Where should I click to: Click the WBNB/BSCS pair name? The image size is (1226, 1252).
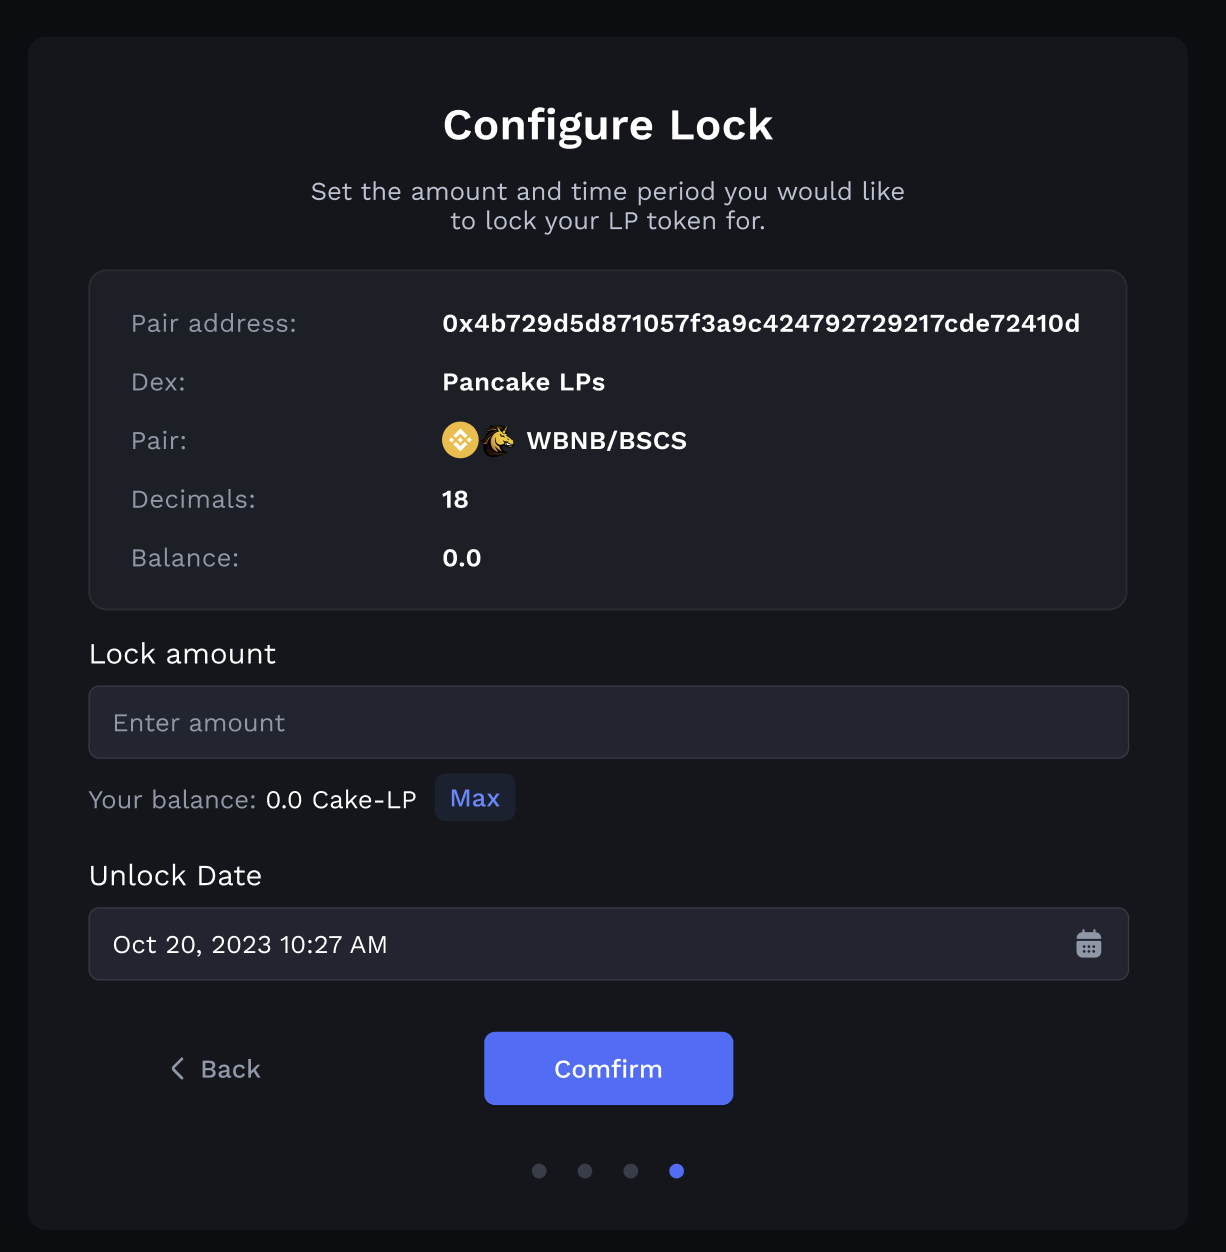click(606, 441)
